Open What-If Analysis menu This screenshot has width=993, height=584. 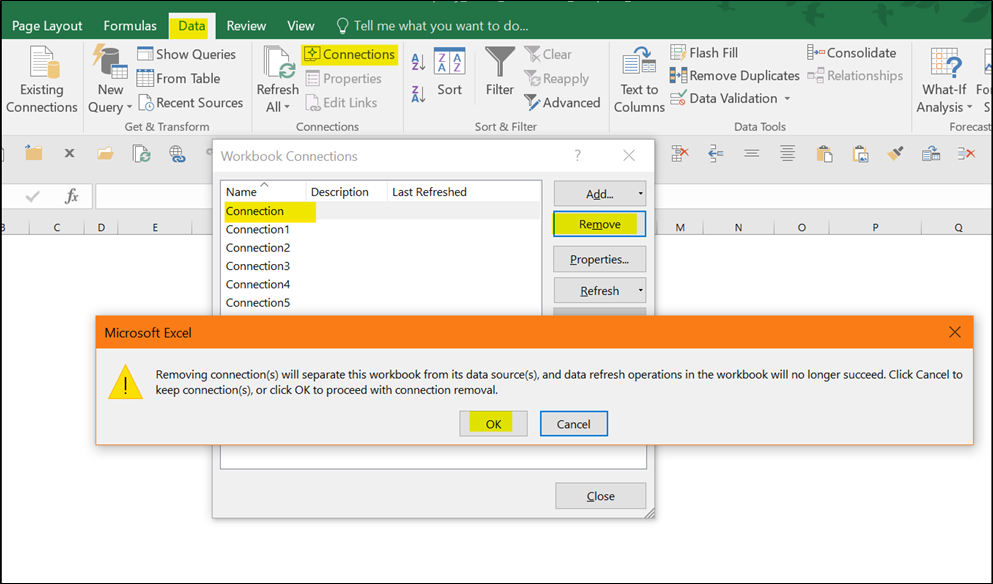point(944,80)
